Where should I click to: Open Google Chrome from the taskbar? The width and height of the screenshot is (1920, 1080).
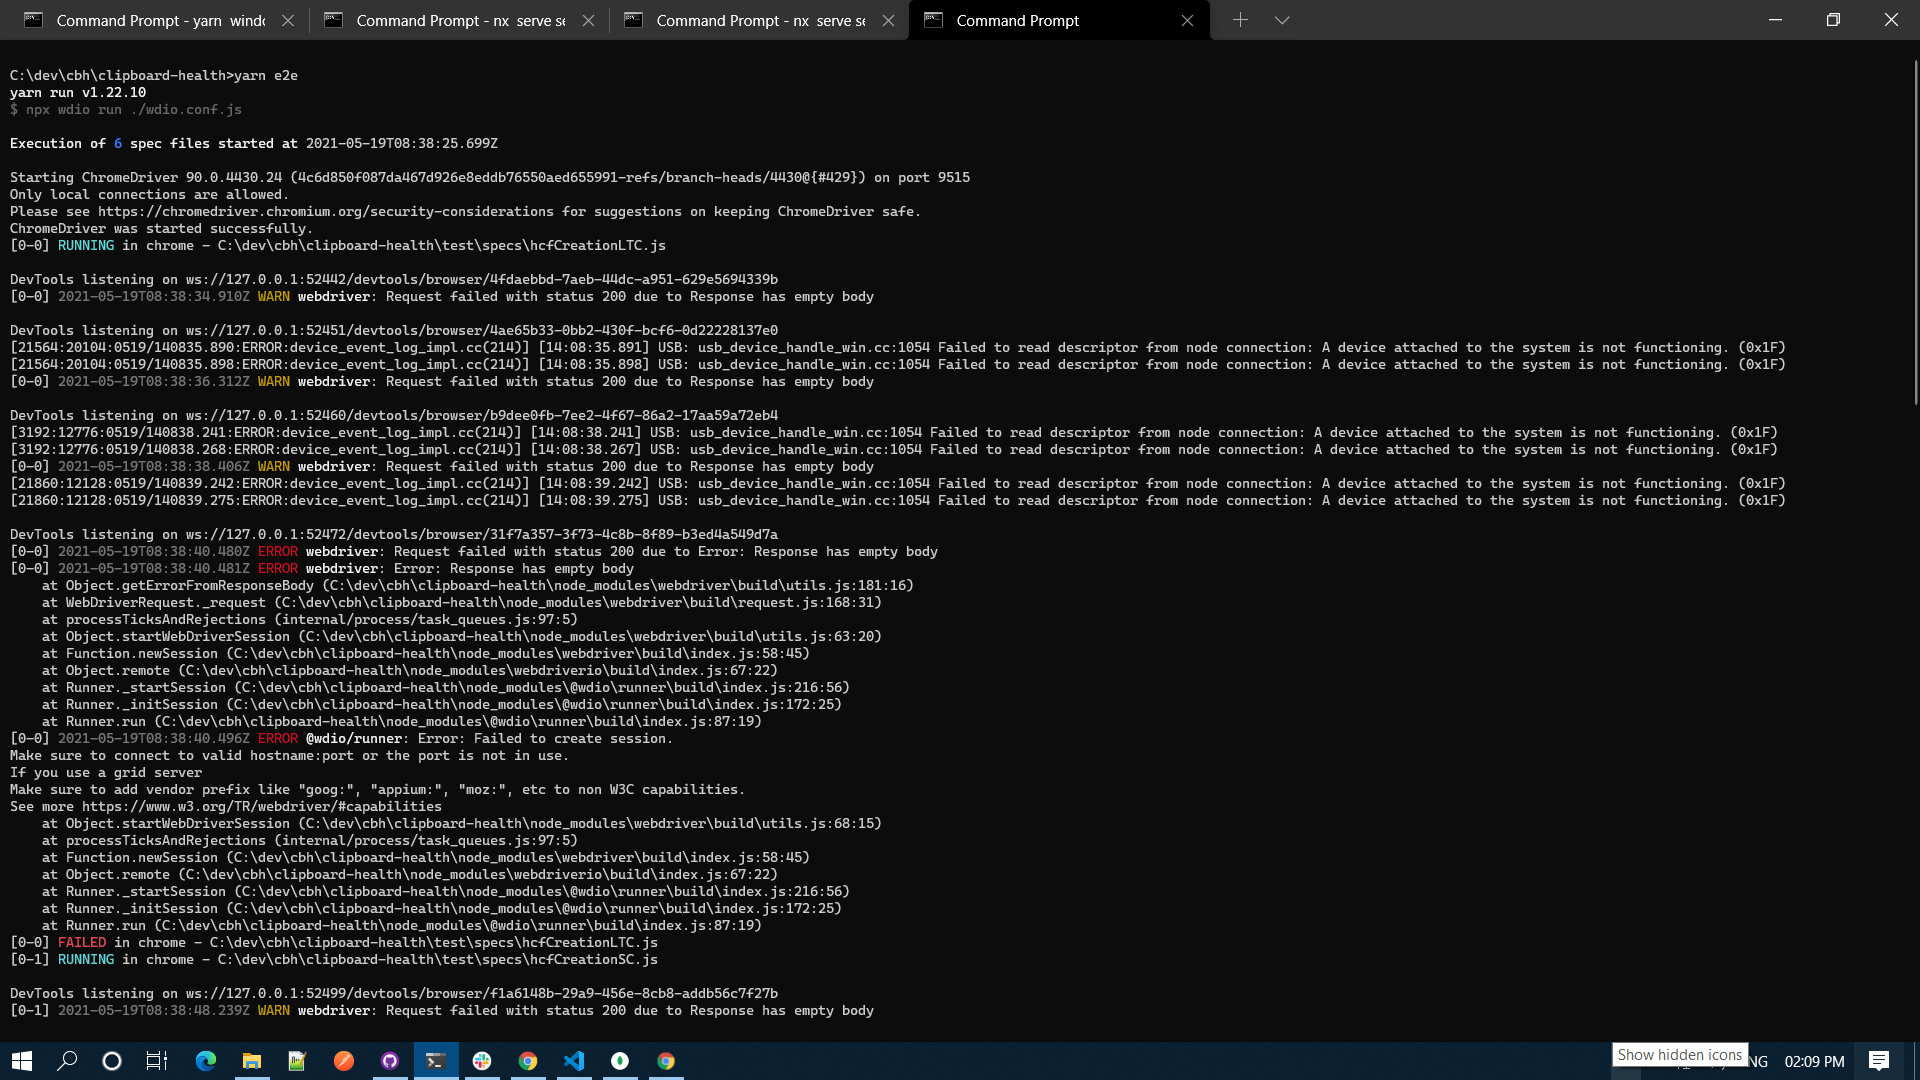tap(528, 1061)
